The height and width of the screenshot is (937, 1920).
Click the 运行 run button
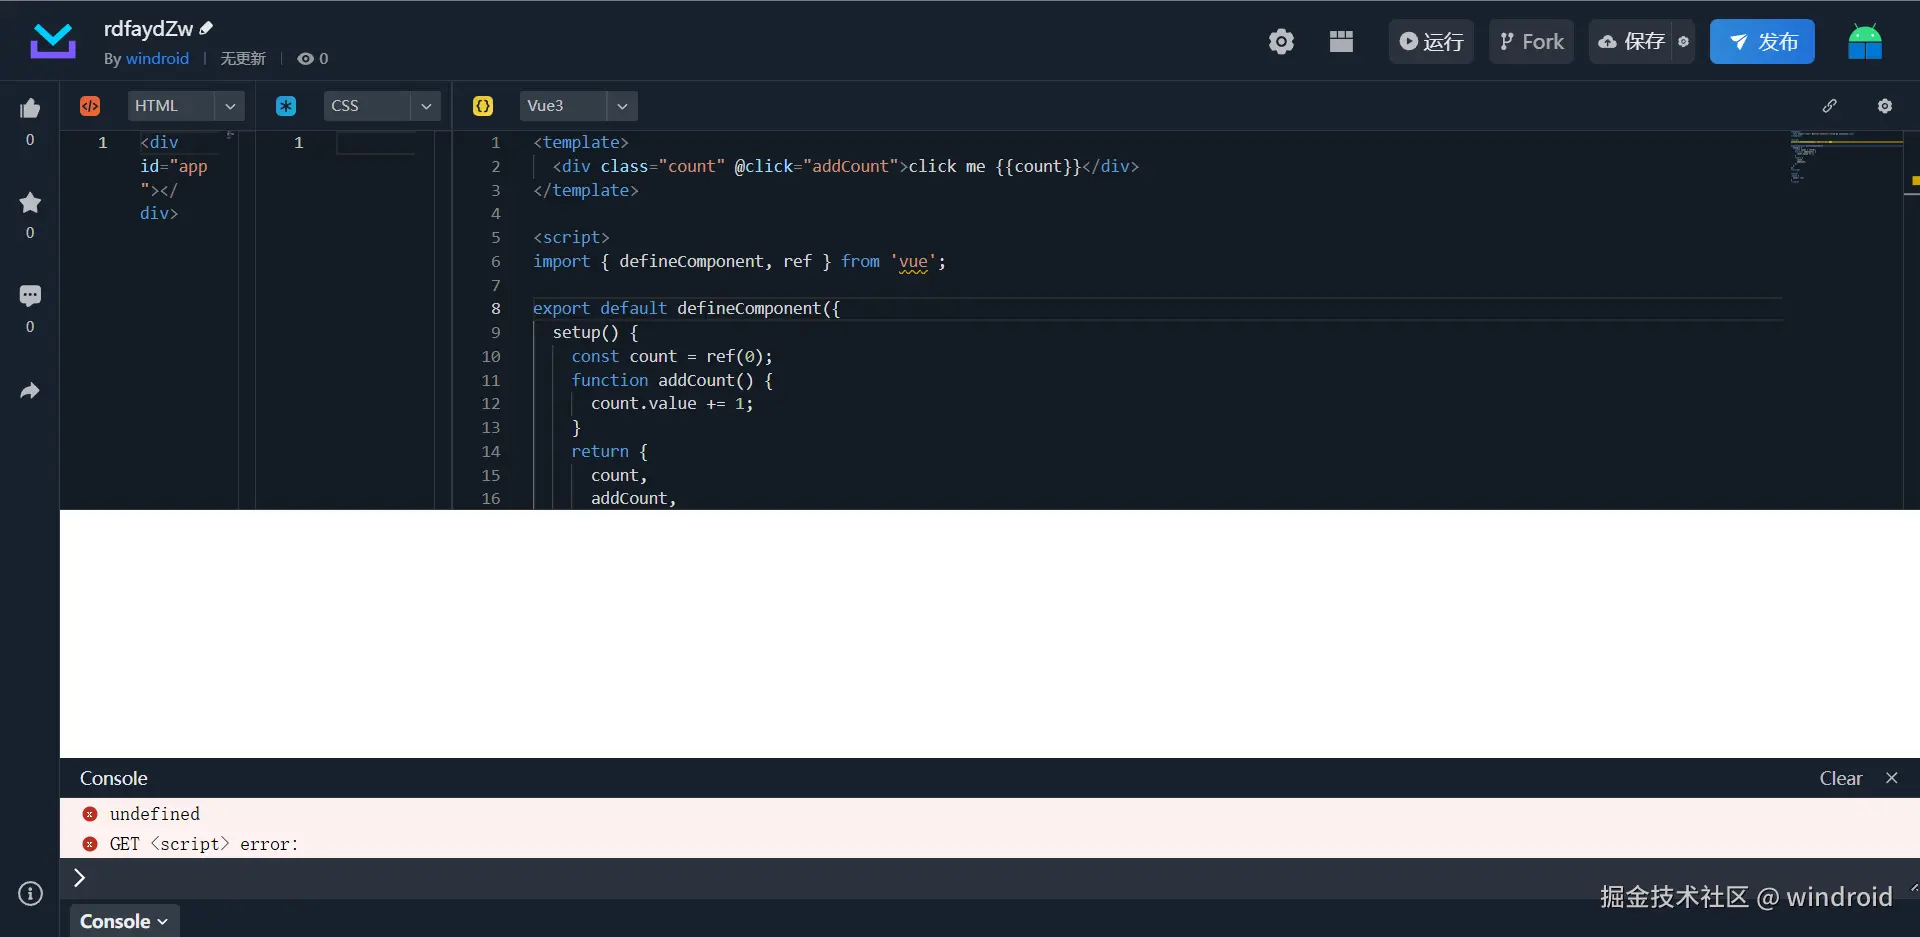pyautogui.click(x=1431, y=42)
